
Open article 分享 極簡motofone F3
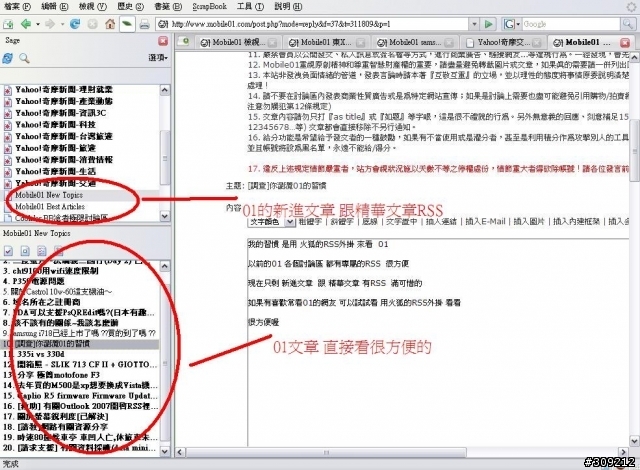(x=58, y=375)
